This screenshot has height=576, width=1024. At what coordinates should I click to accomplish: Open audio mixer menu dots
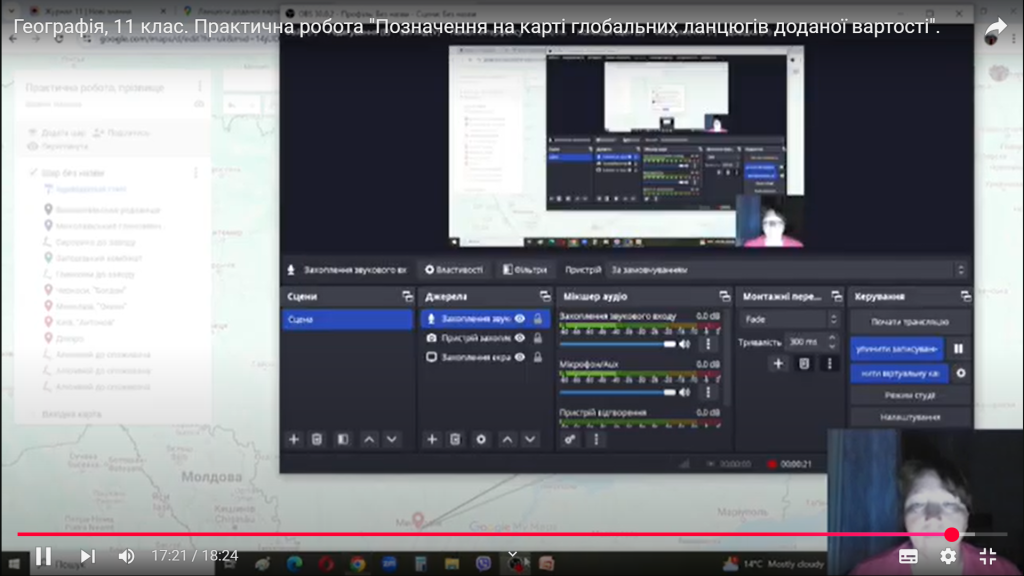(596, 440)
